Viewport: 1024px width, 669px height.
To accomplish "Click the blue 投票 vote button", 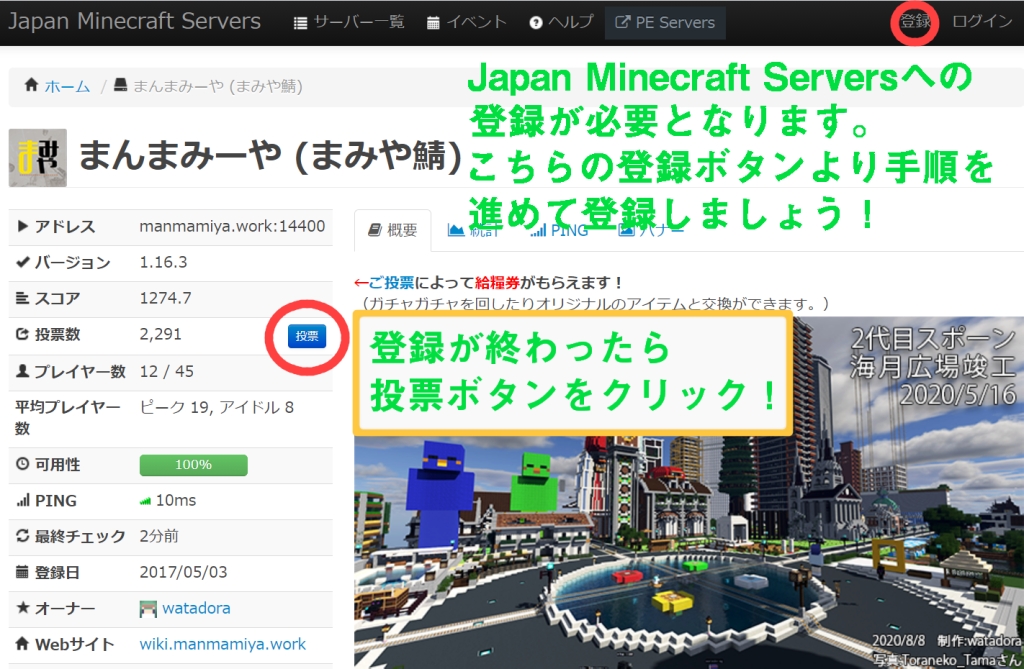I will point(306,336).
